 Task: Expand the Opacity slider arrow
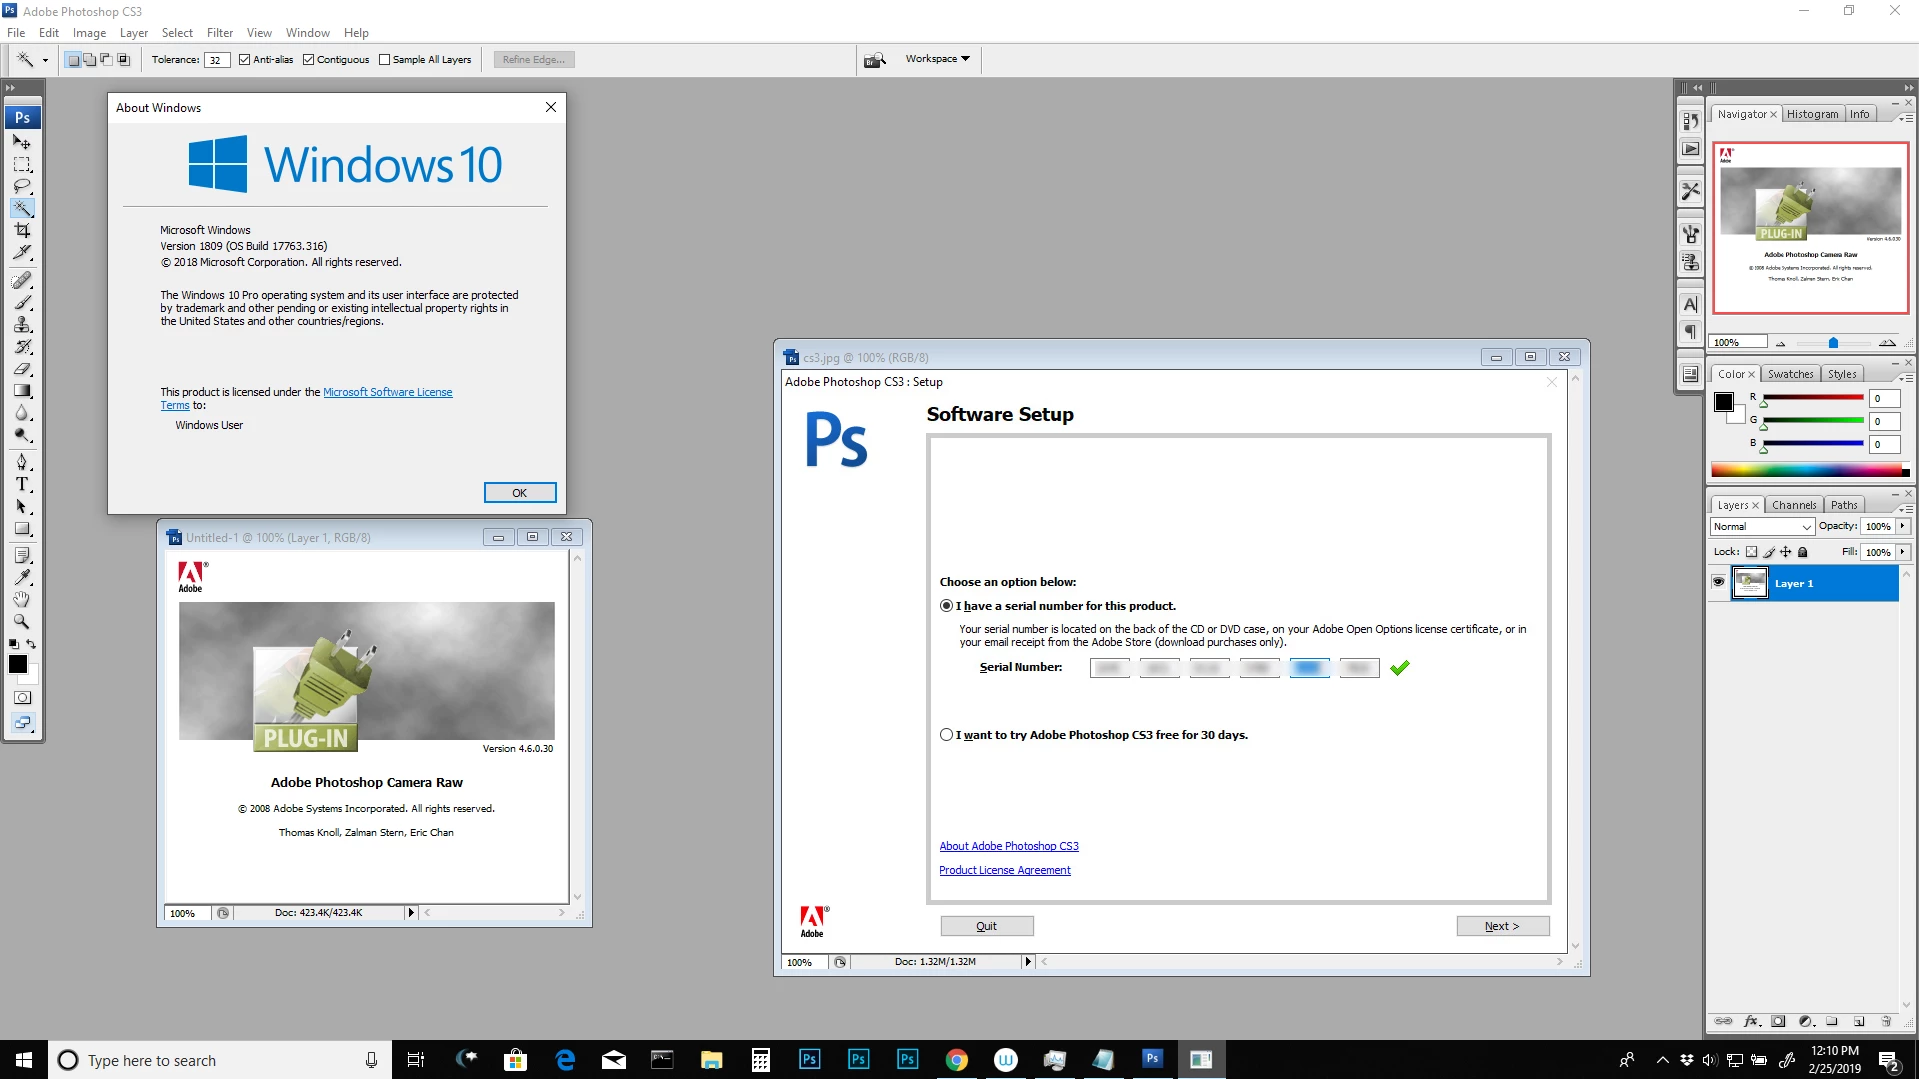coord(1902,526)
